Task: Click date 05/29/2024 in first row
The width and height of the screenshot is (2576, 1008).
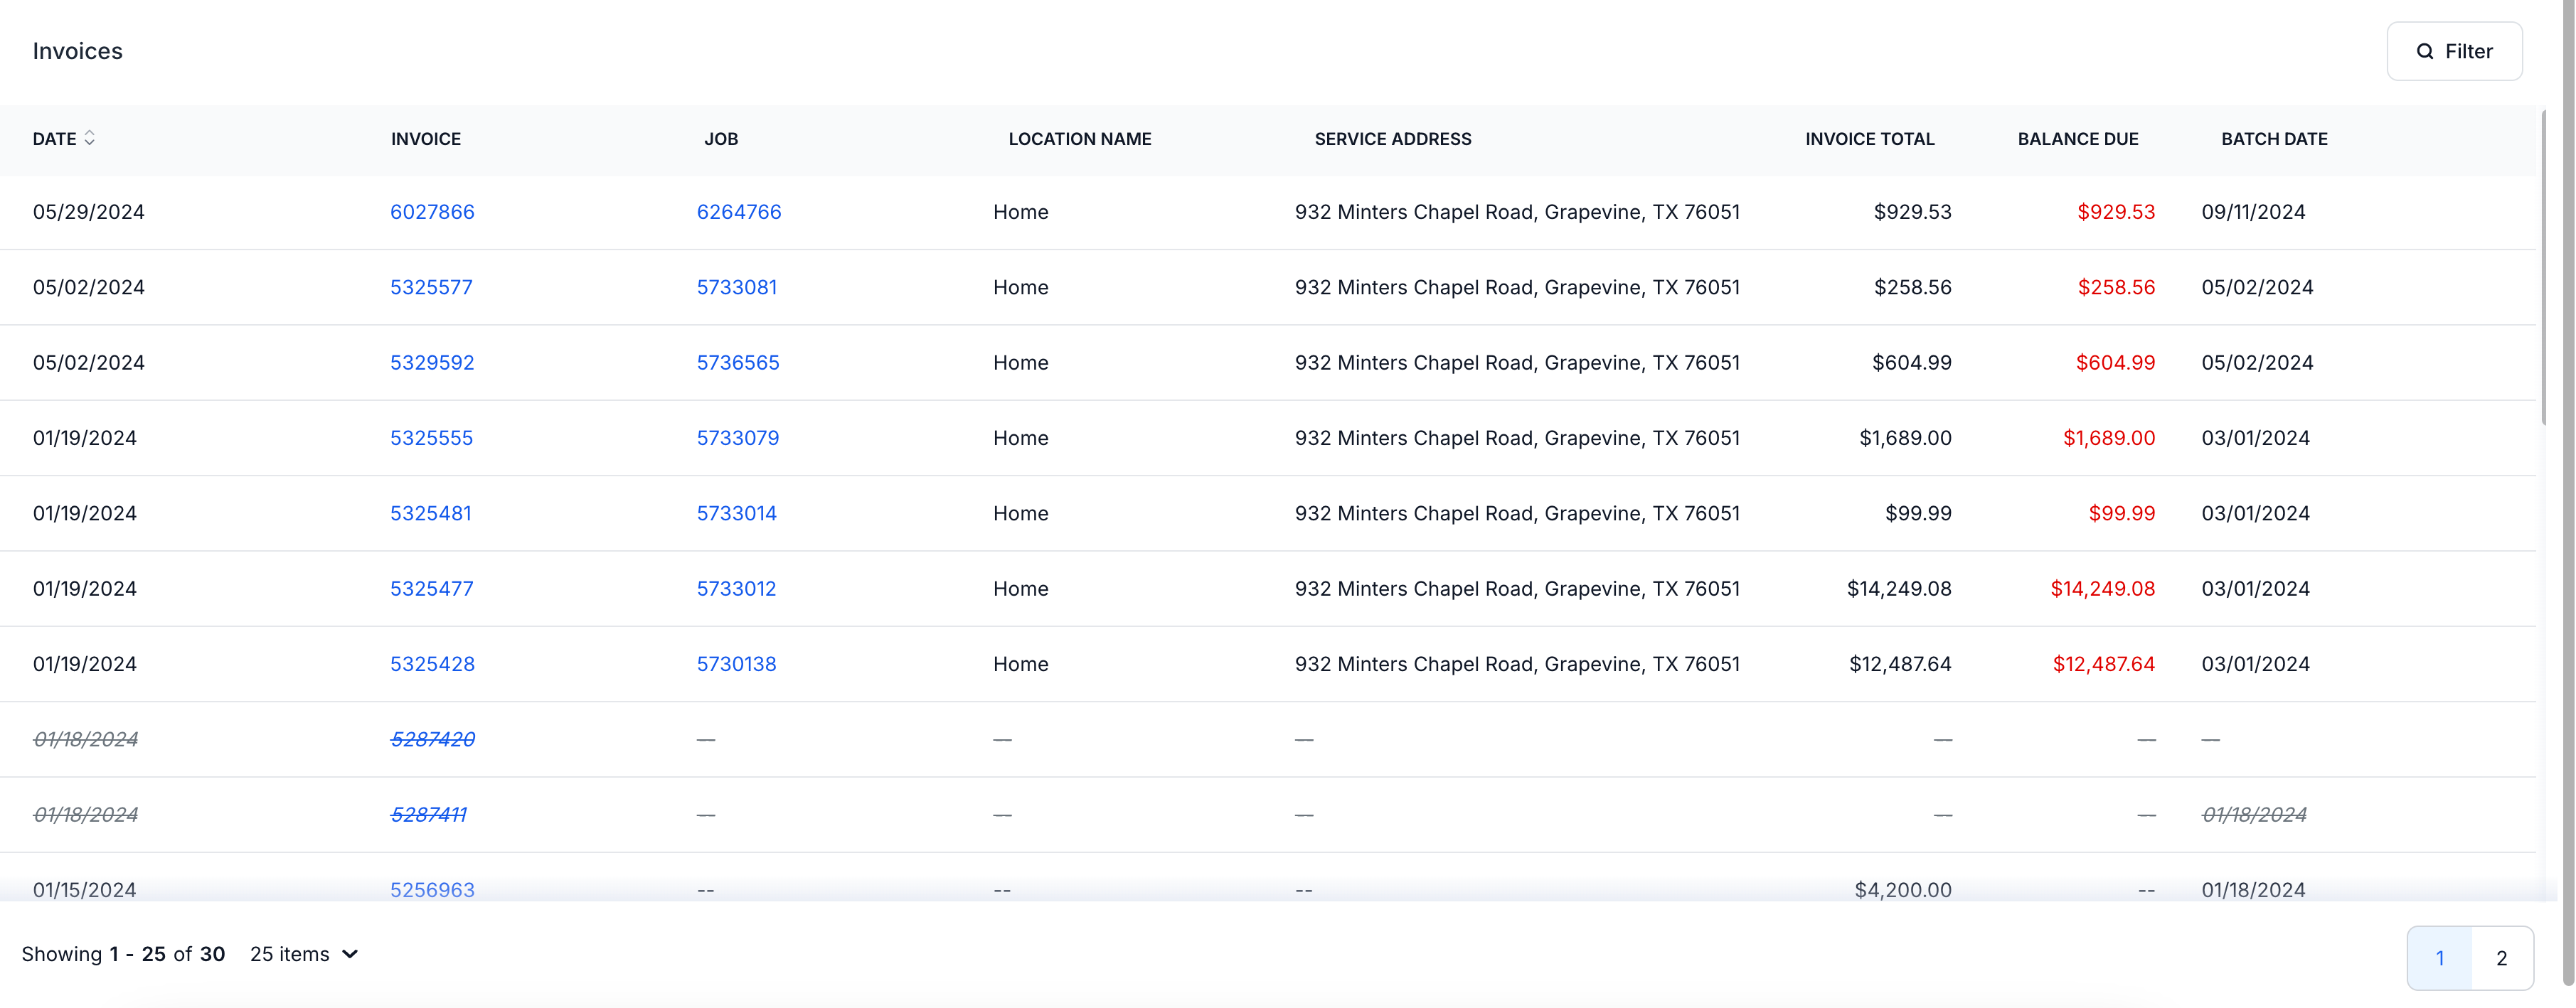Action: (x=89, y=212)
